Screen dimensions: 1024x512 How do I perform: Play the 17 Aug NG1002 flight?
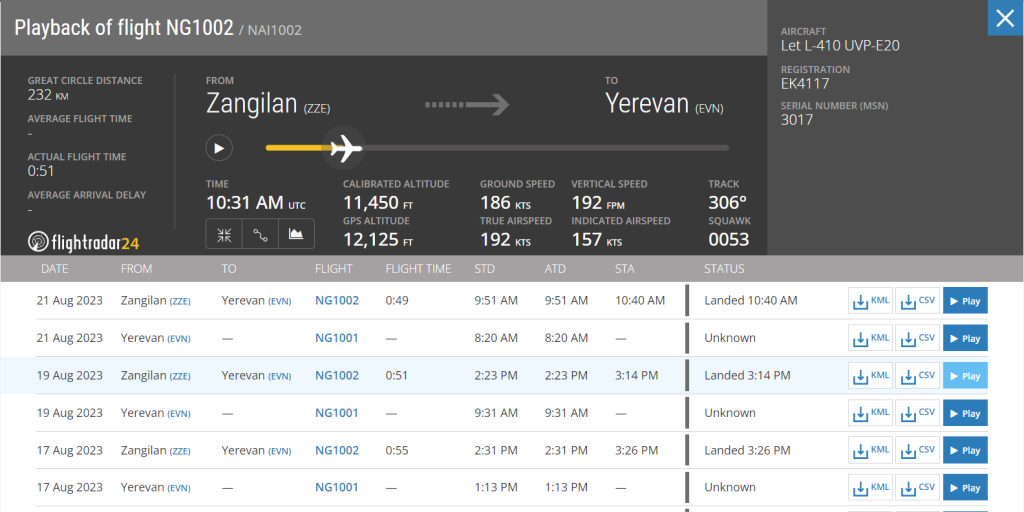965,451
